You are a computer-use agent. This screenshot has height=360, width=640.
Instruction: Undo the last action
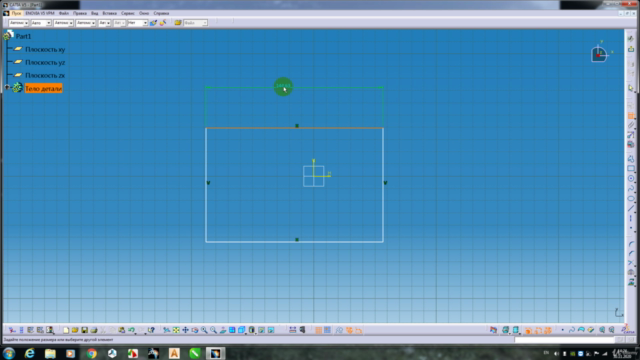131,330
